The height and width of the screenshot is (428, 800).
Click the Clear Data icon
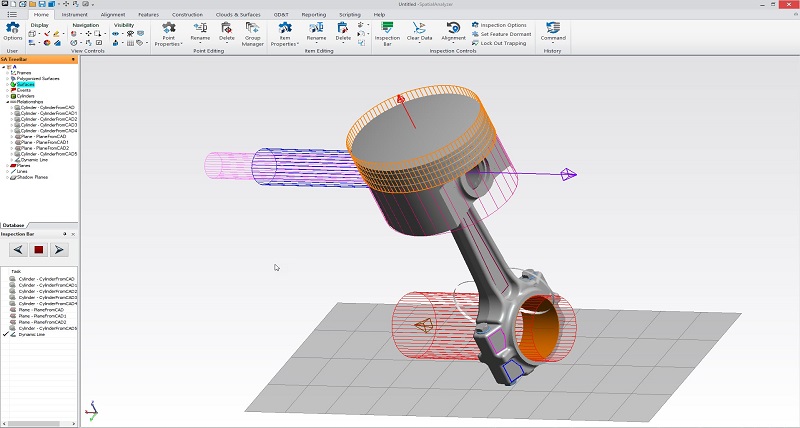click(x=419, y=31)
